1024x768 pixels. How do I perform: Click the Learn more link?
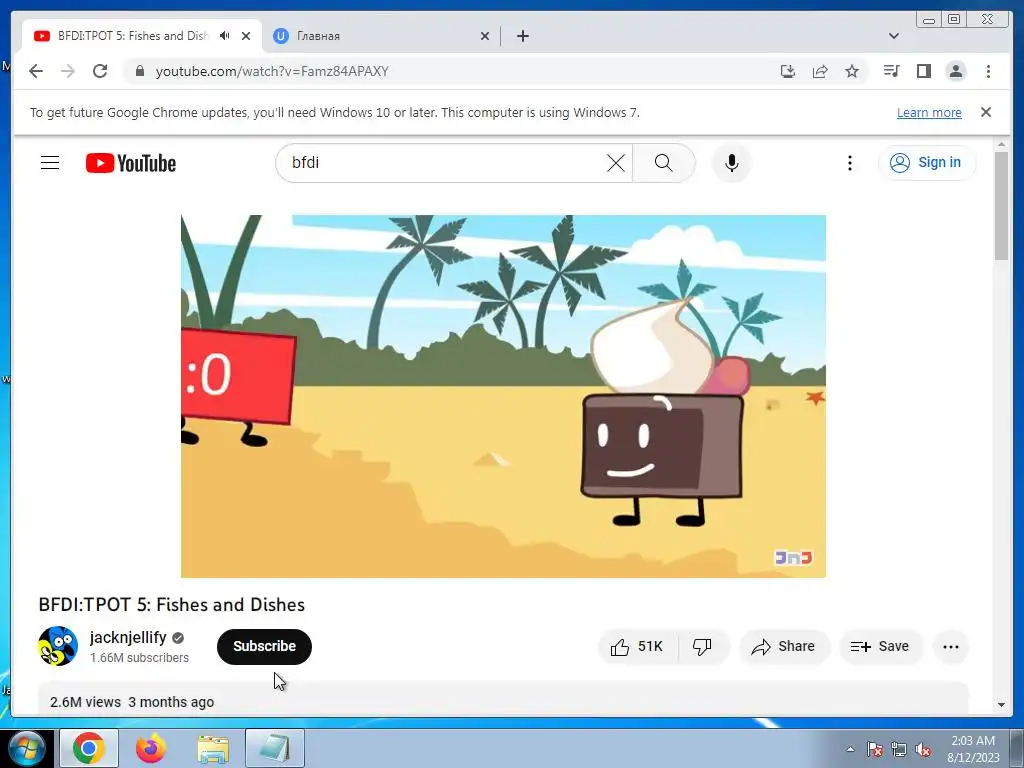pos(929,112)
